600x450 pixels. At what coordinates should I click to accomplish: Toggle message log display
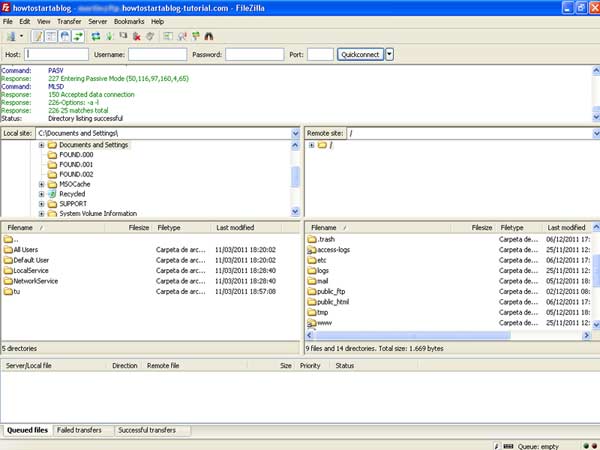click(38, 36)
